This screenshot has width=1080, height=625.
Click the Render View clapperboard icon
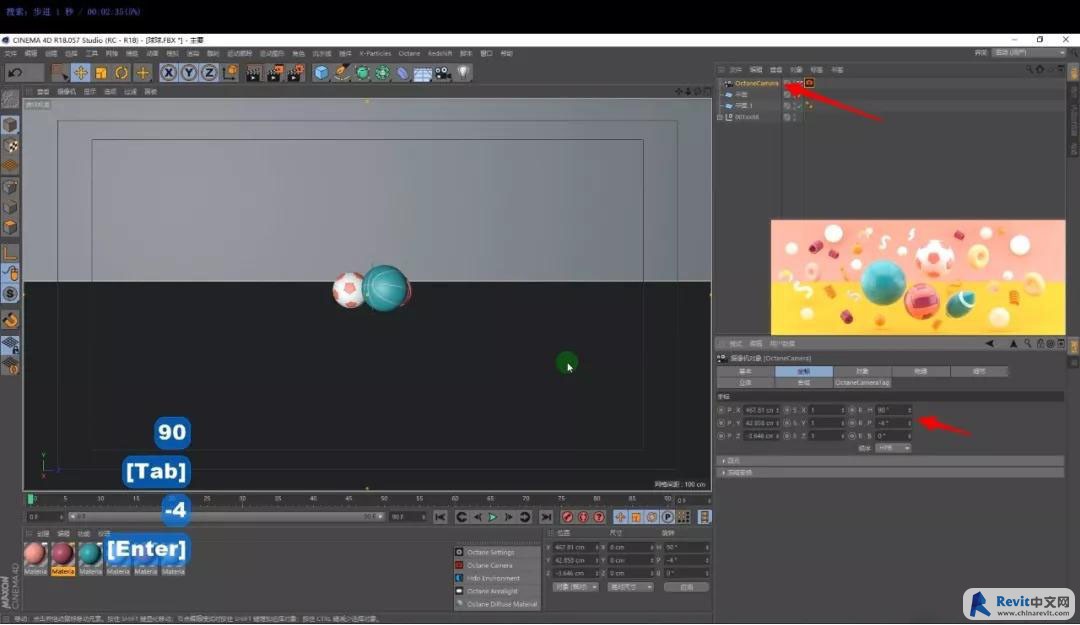[253, 72]
